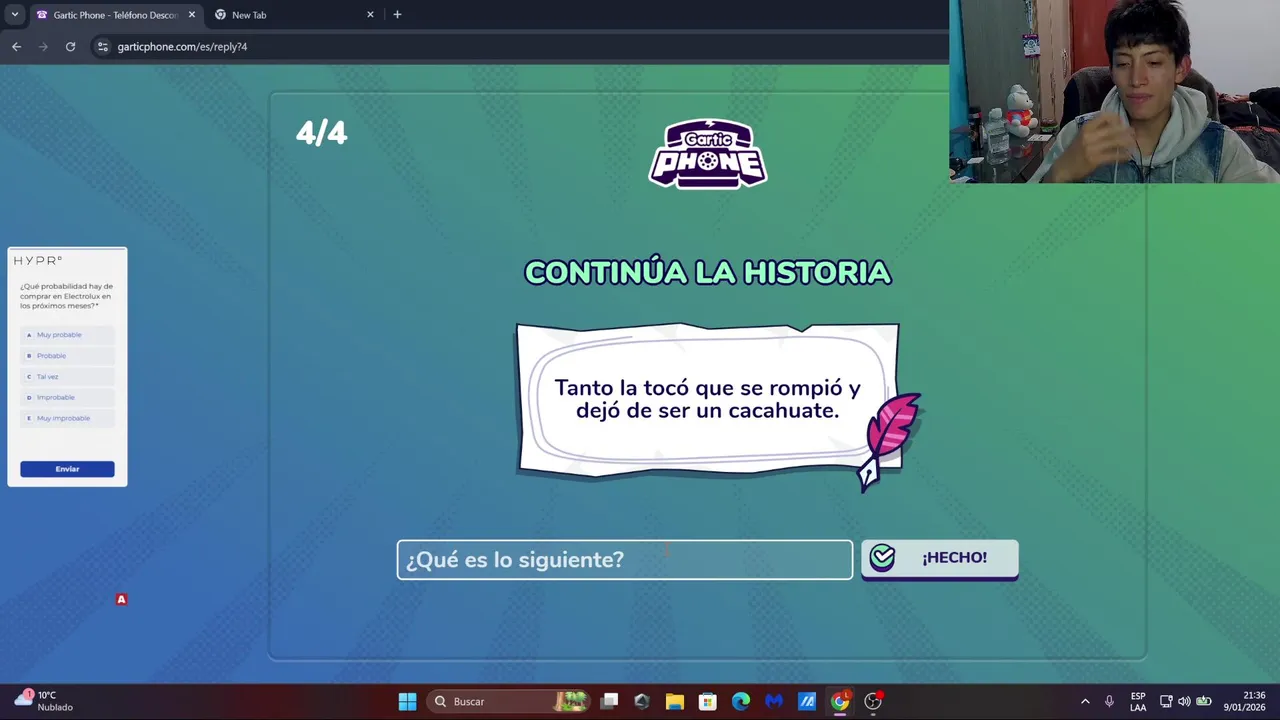Click the 4/4 round counter
The width and height of the screenshot is (1280, 720).
click(x=321, y=133)
